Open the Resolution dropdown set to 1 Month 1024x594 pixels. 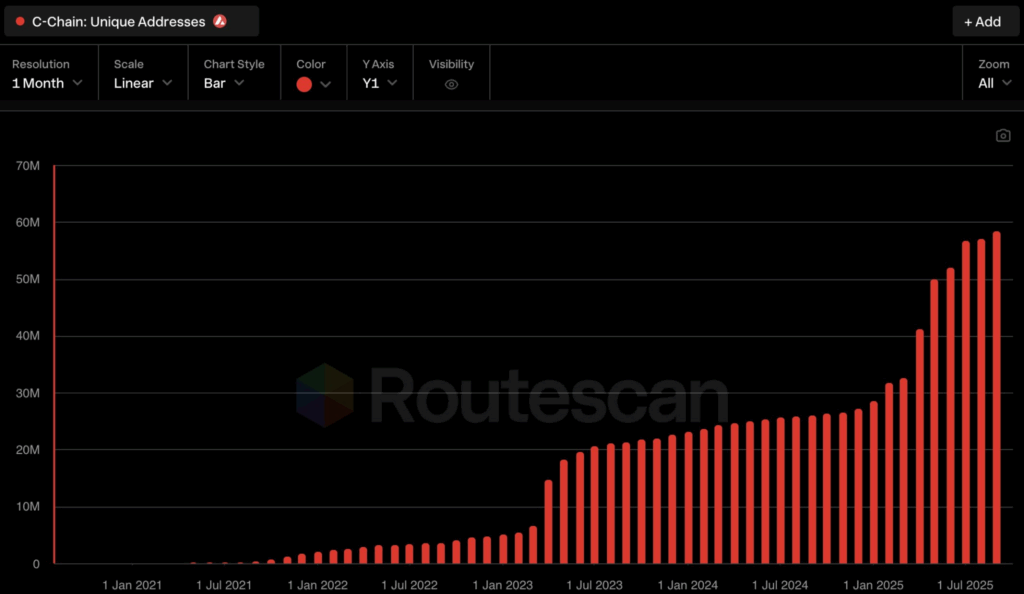point(47,83)
